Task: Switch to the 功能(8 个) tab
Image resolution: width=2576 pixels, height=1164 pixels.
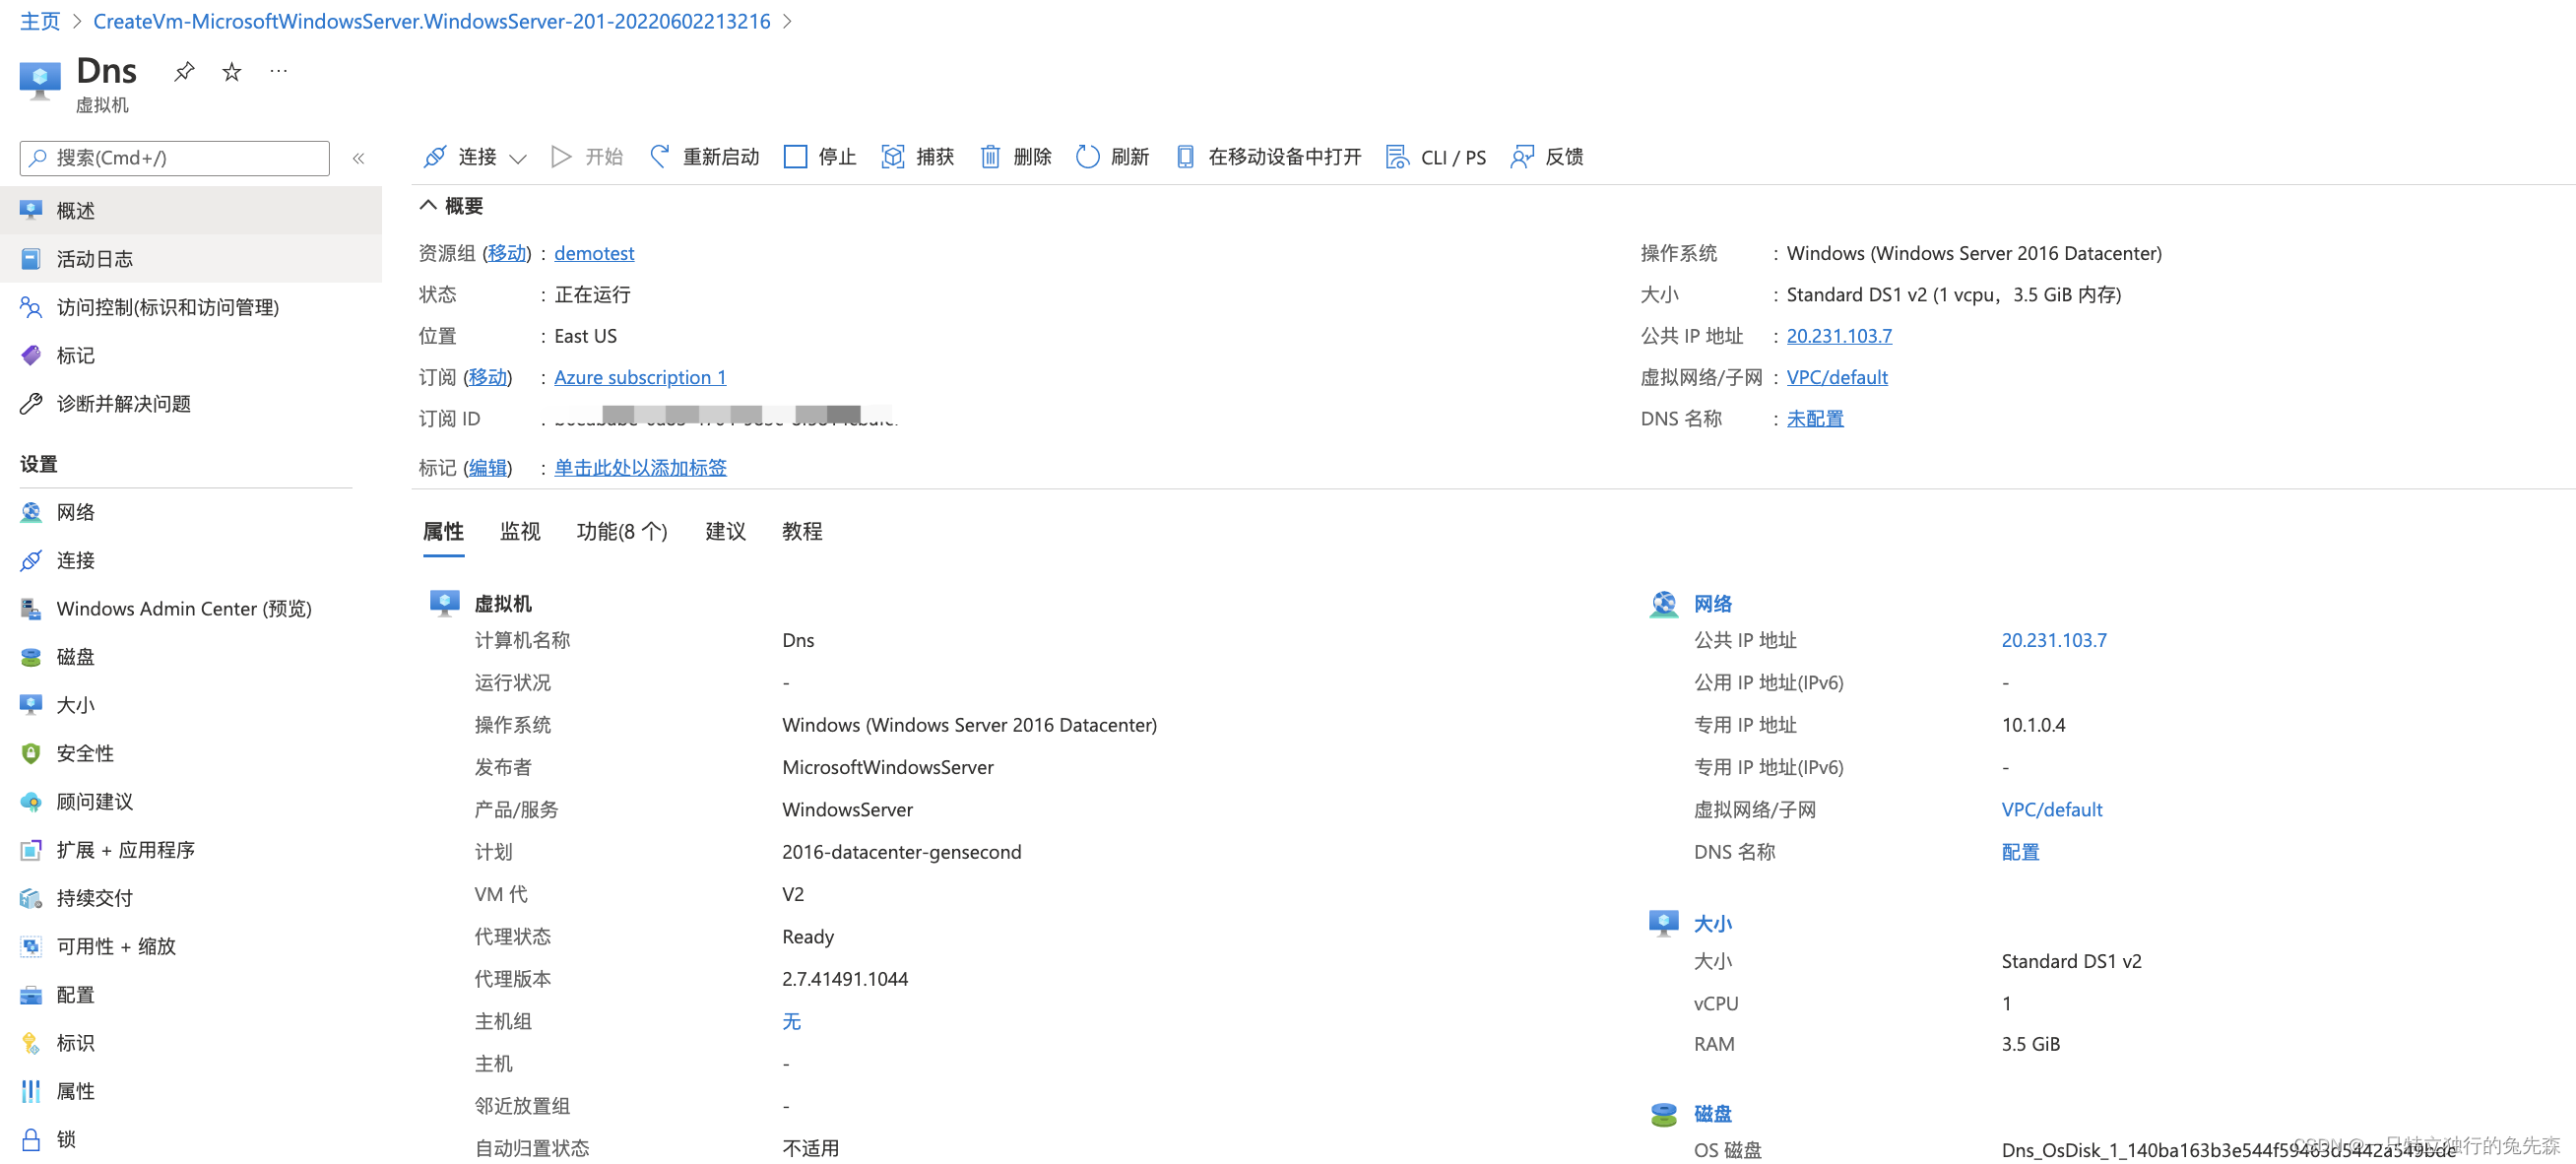Action: click(622, 531)
